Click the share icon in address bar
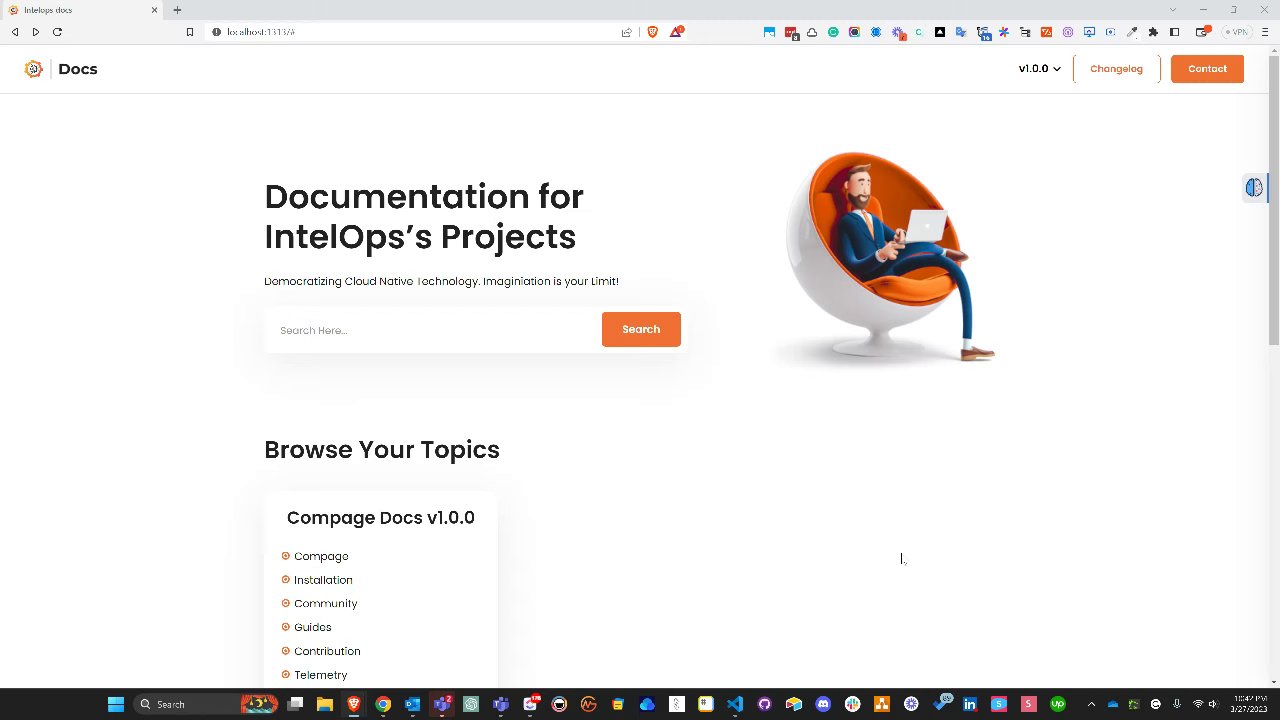1280x720 pixels. (x=627, y=32)
